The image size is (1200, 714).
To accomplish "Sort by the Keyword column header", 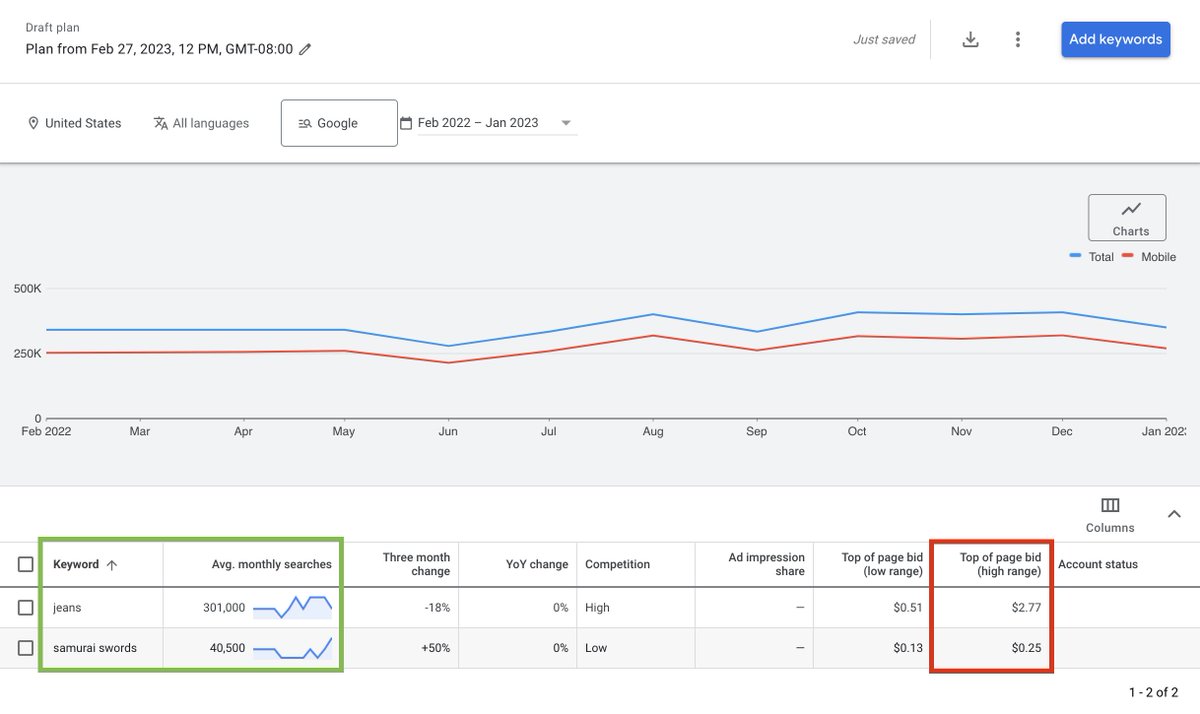I will point(85,564).
